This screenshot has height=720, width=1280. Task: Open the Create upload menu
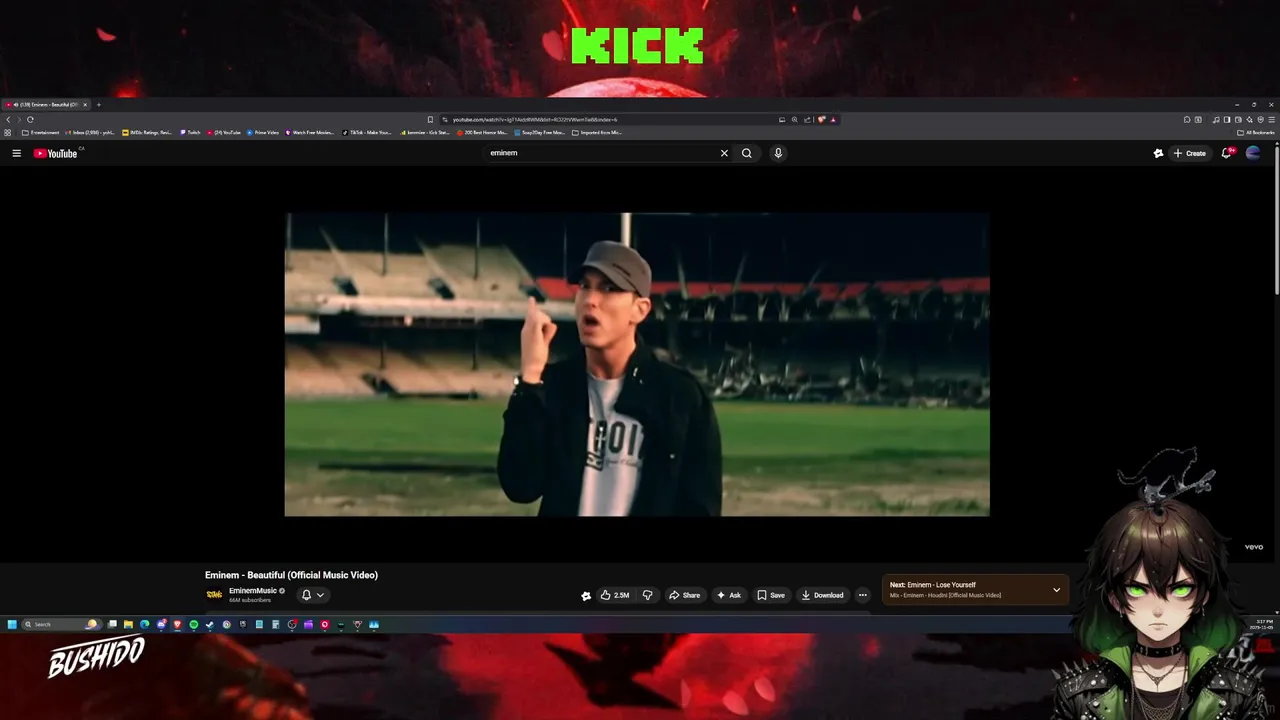1190,153
